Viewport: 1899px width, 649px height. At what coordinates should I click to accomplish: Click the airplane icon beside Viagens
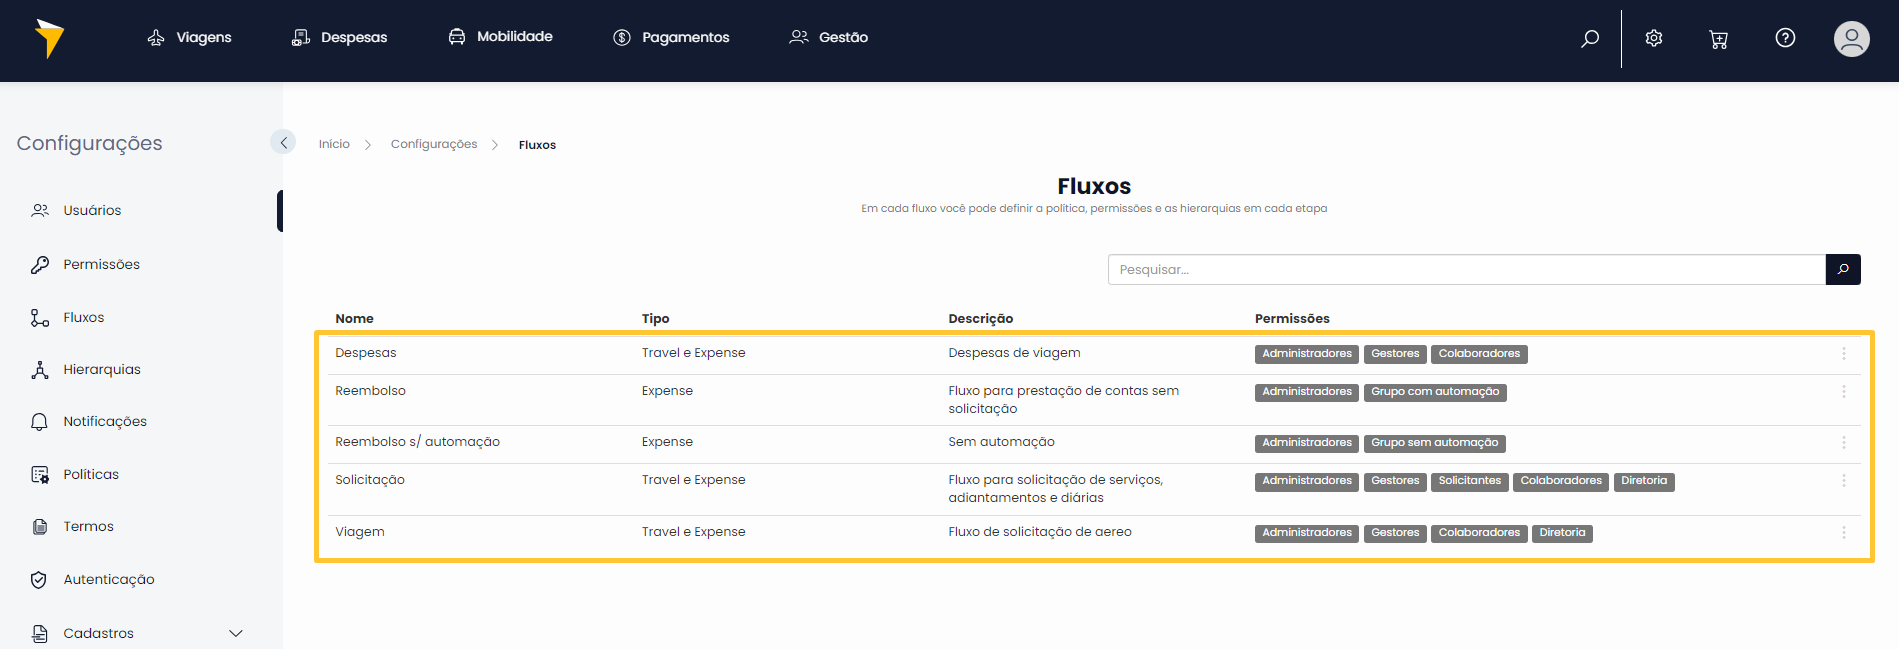point(156,37)
